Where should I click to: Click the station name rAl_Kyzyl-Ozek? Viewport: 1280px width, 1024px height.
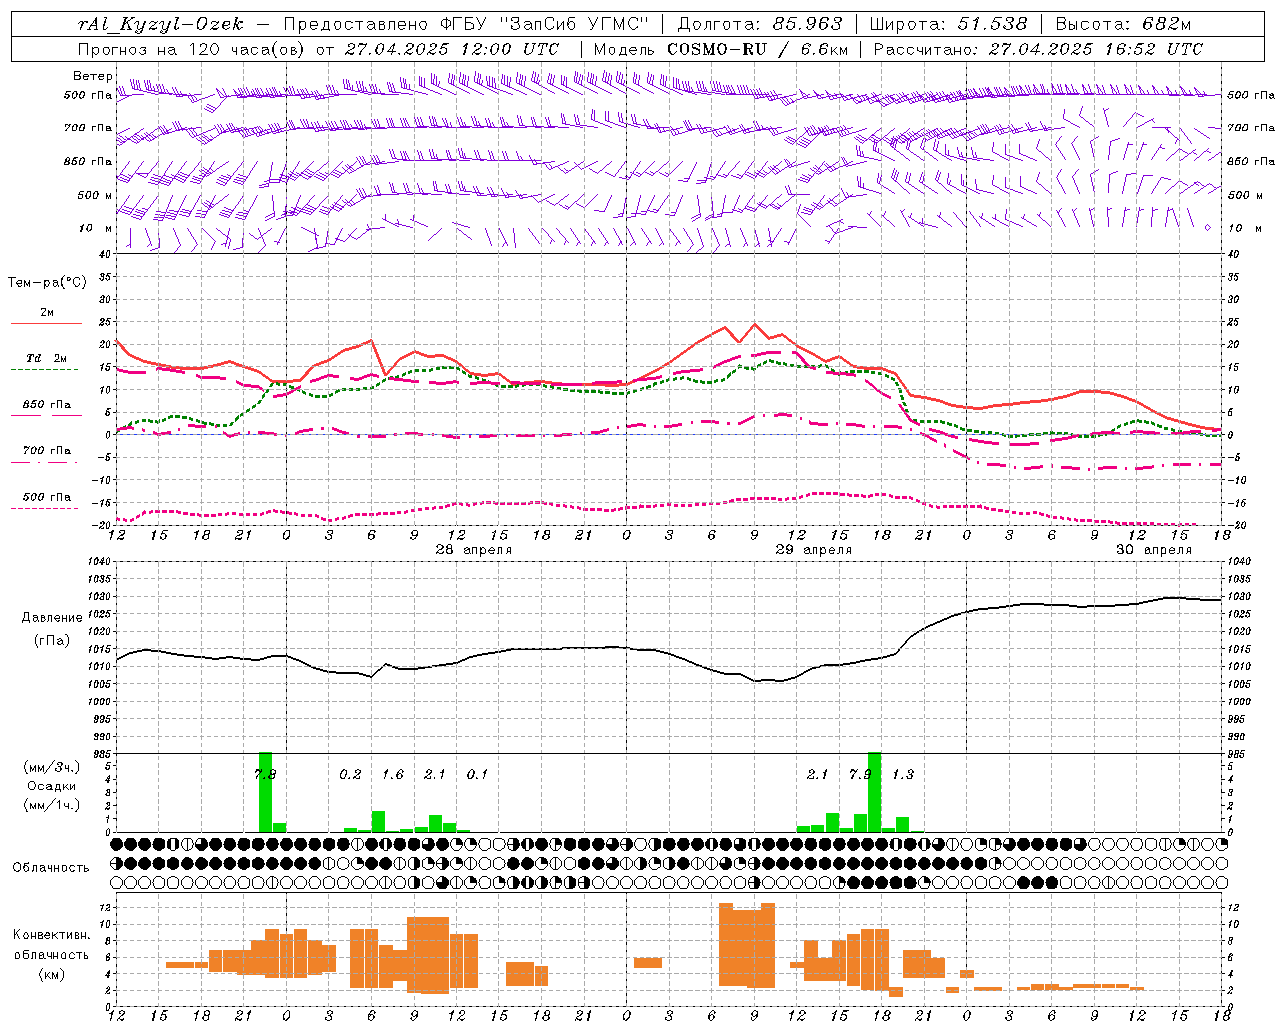[160, 24]
